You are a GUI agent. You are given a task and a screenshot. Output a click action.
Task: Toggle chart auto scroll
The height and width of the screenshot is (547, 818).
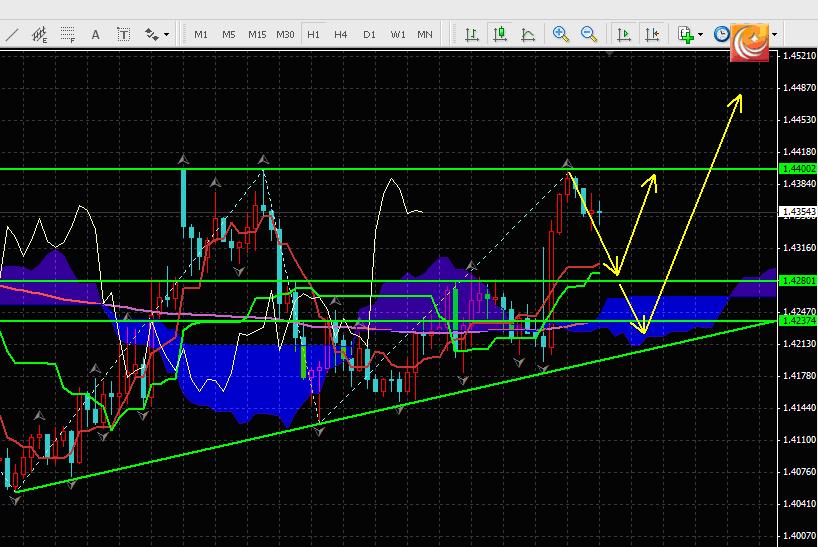[623, 35]
